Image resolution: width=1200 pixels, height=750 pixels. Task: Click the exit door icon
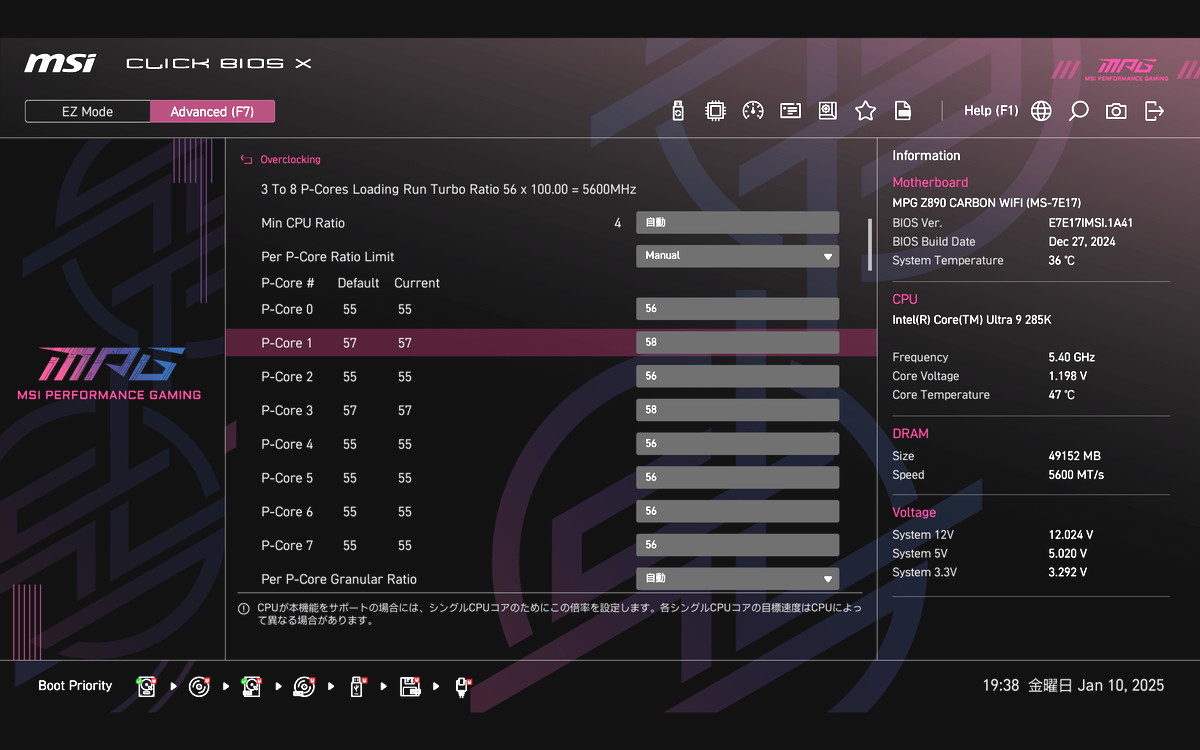click(1154, 111)
